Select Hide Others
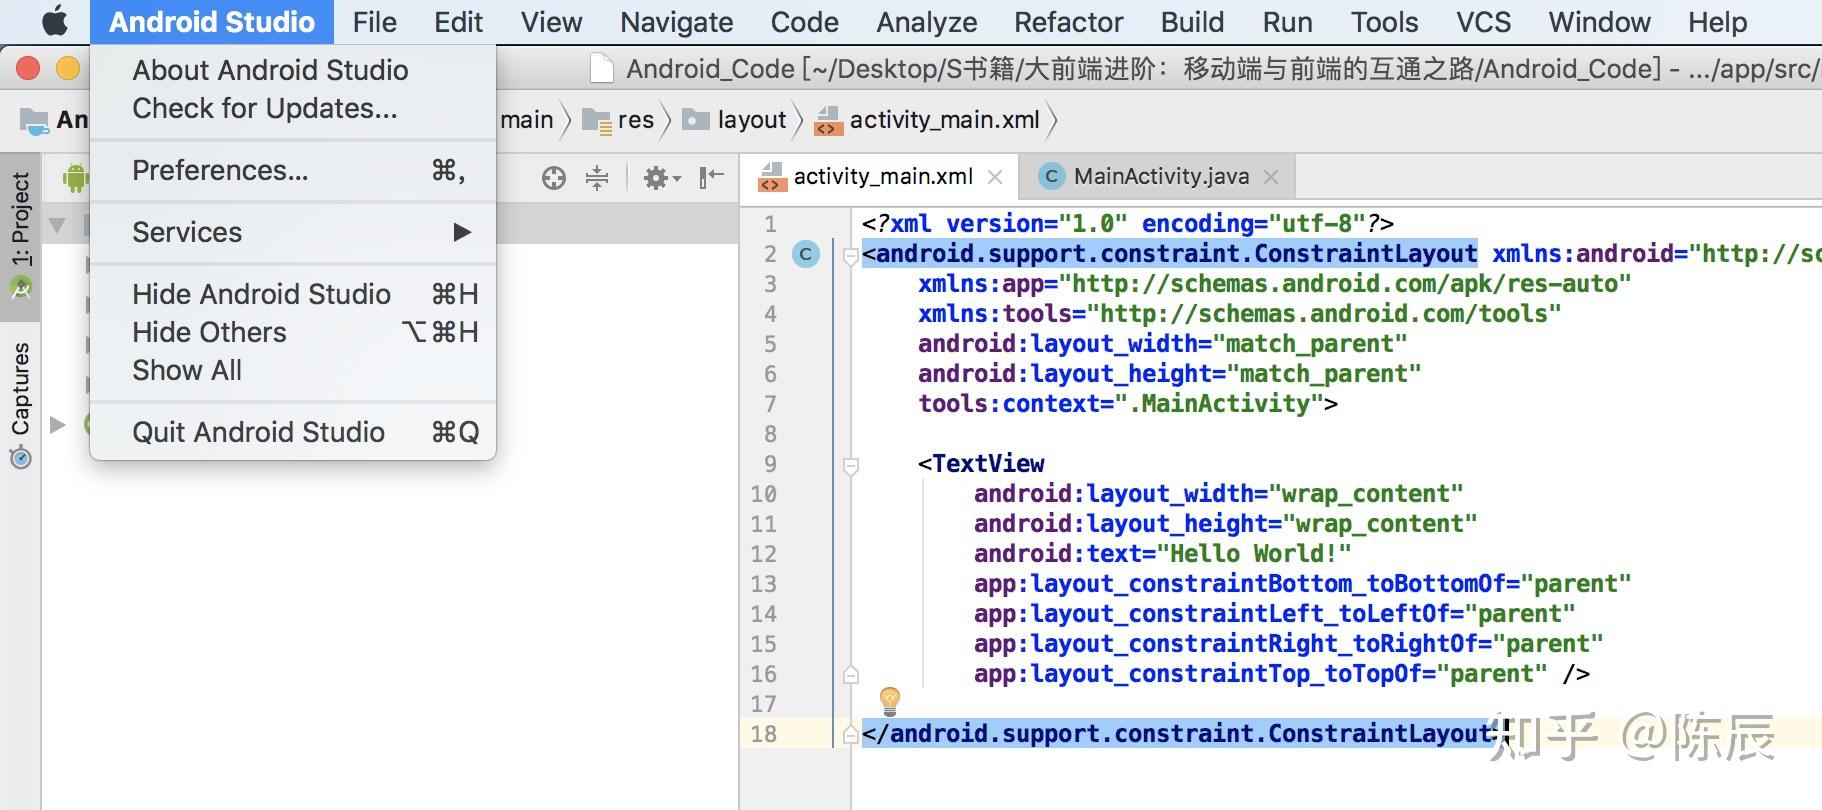This screenshot has height=810, width=1822. coord(293,332)
